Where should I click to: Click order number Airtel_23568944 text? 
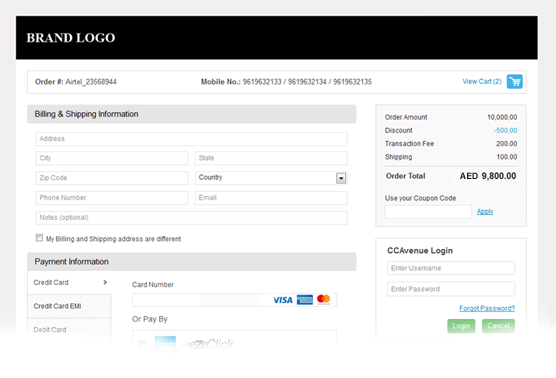pos(91,82)
